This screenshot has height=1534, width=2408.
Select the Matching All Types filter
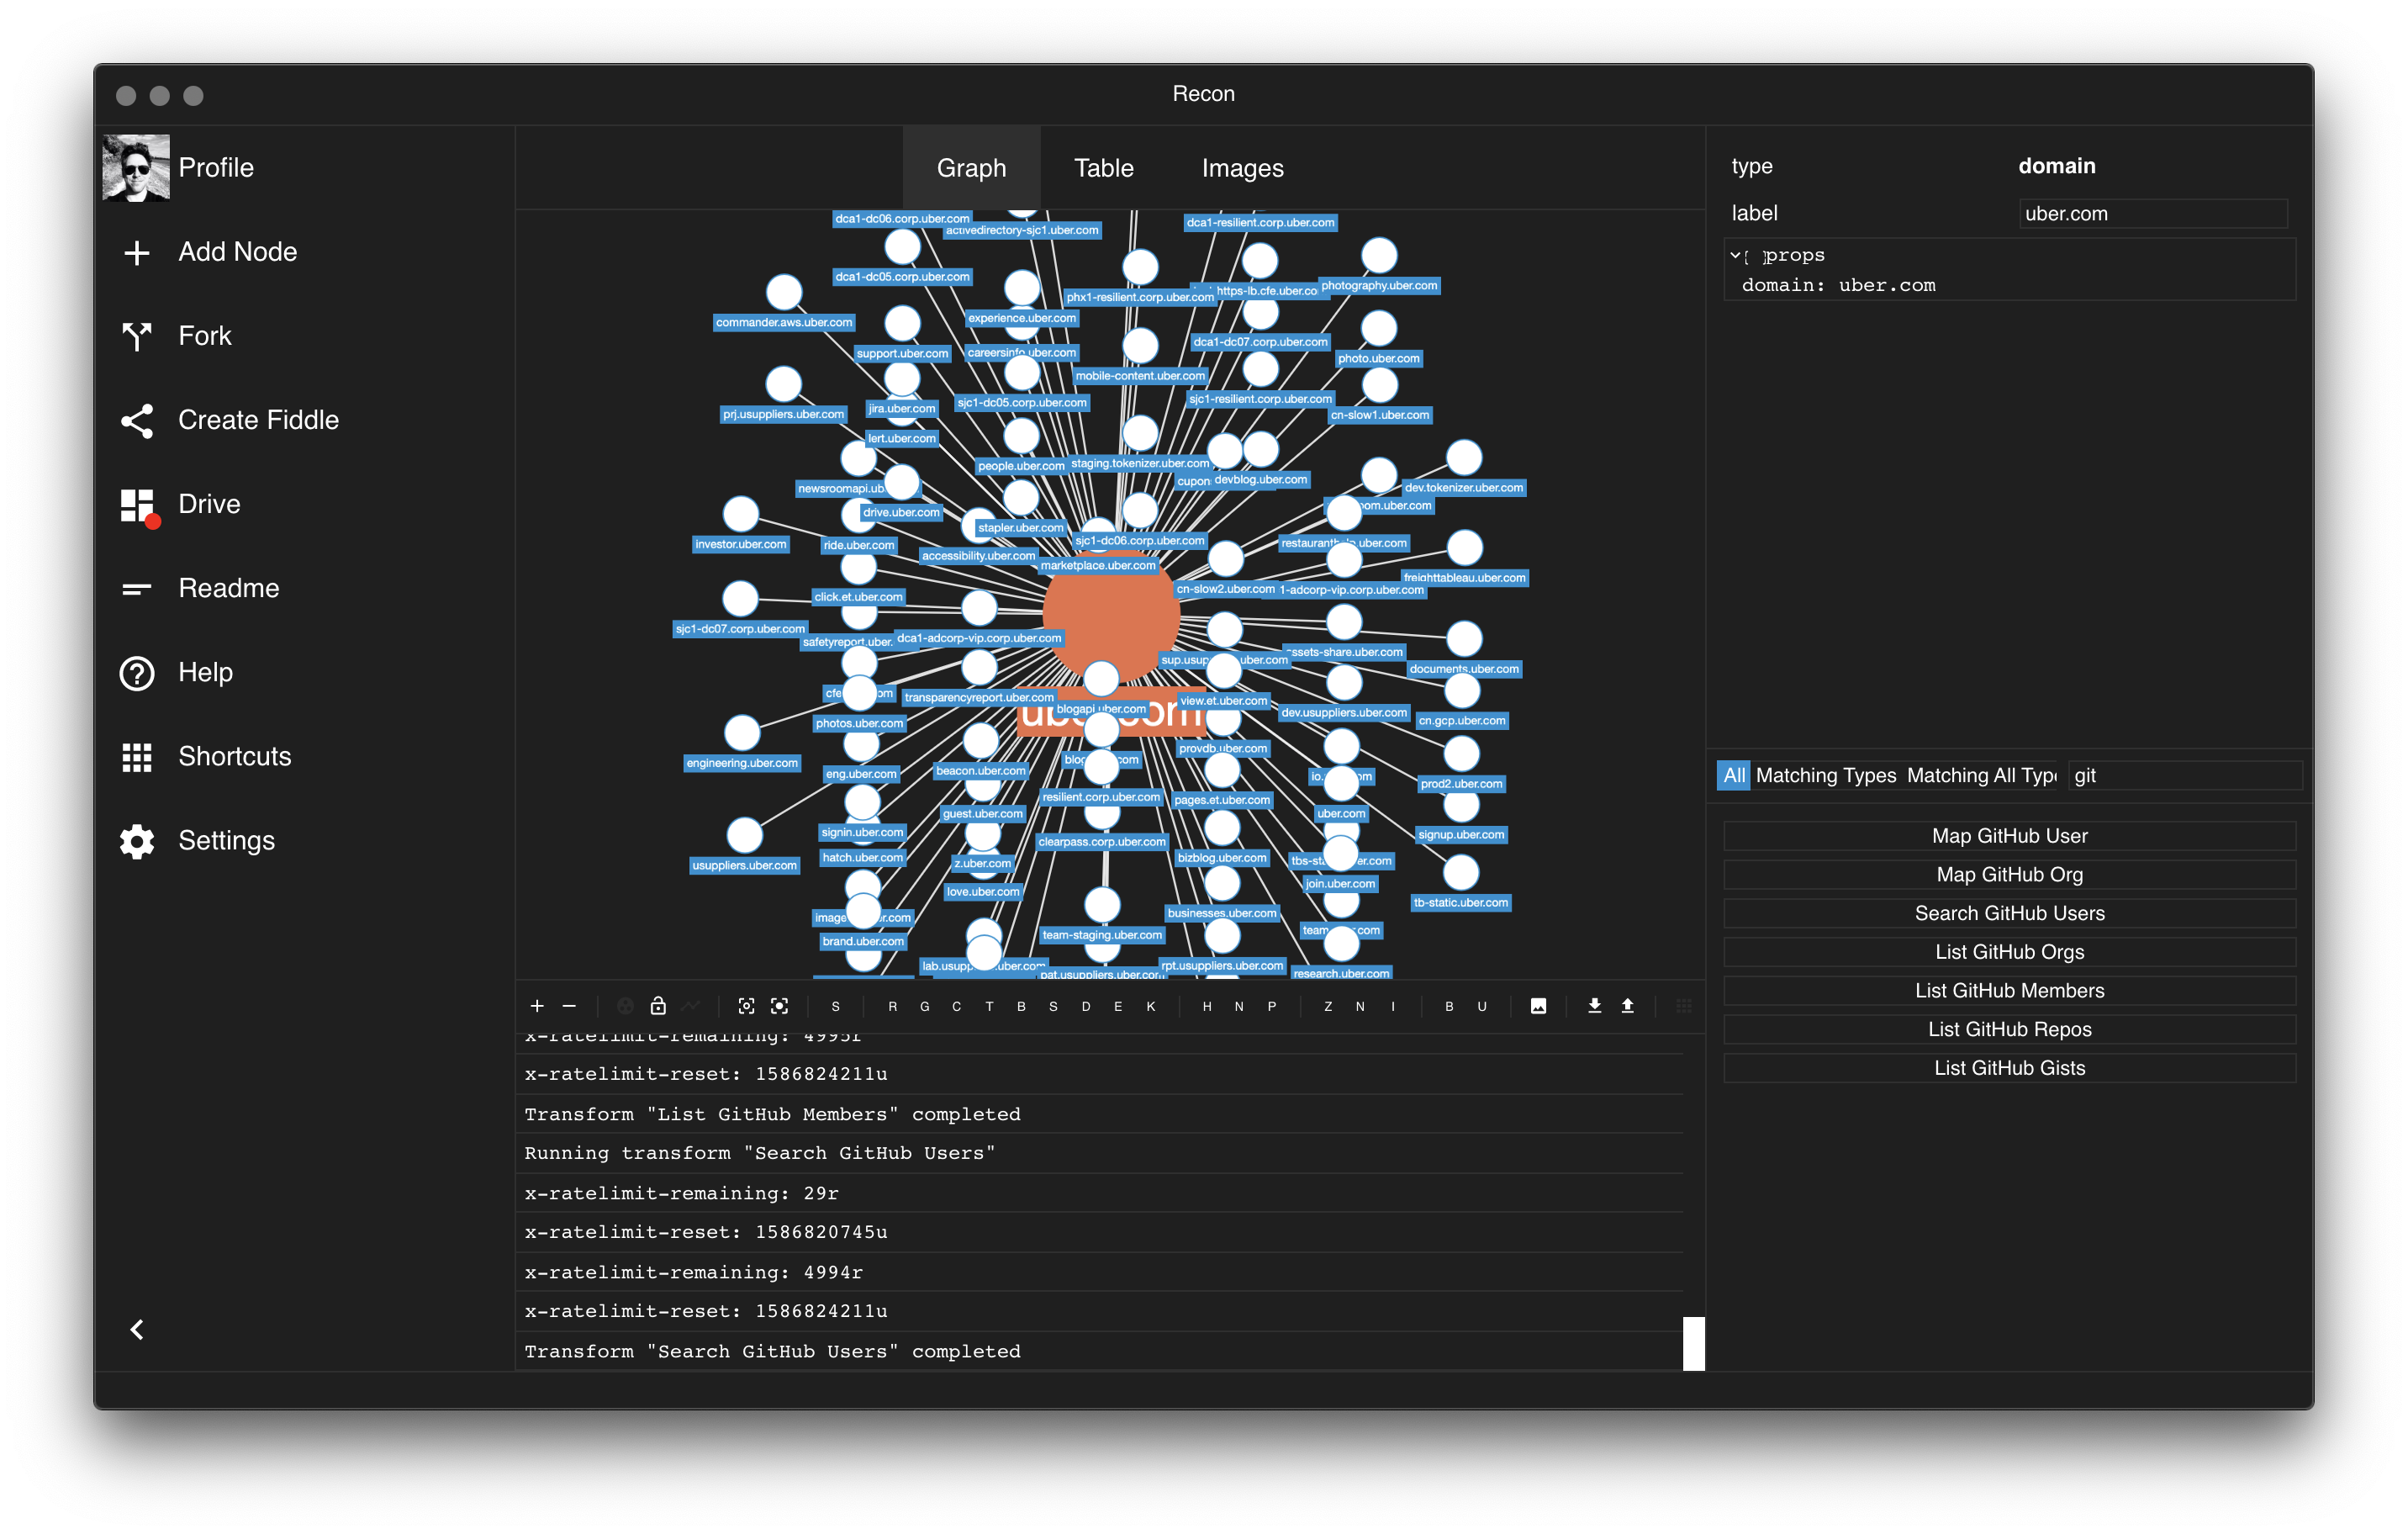coord(1981,775)
